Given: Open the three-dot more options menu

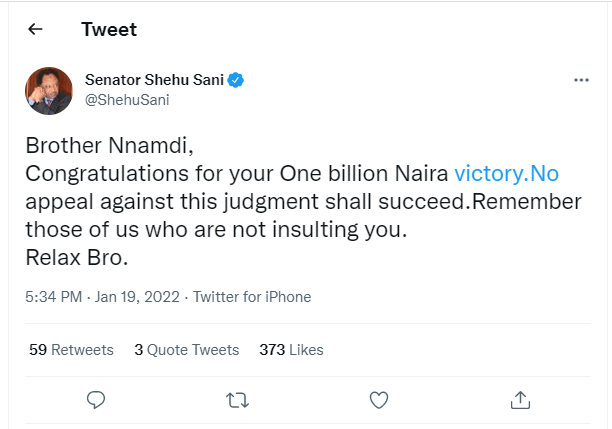Looking at the screenshot, I should point(581,80).
